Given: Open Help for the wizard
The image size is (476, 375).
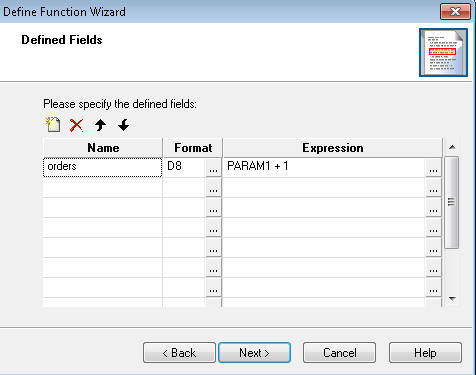Looking at the screenshot, I should click(x=425, y=353).
